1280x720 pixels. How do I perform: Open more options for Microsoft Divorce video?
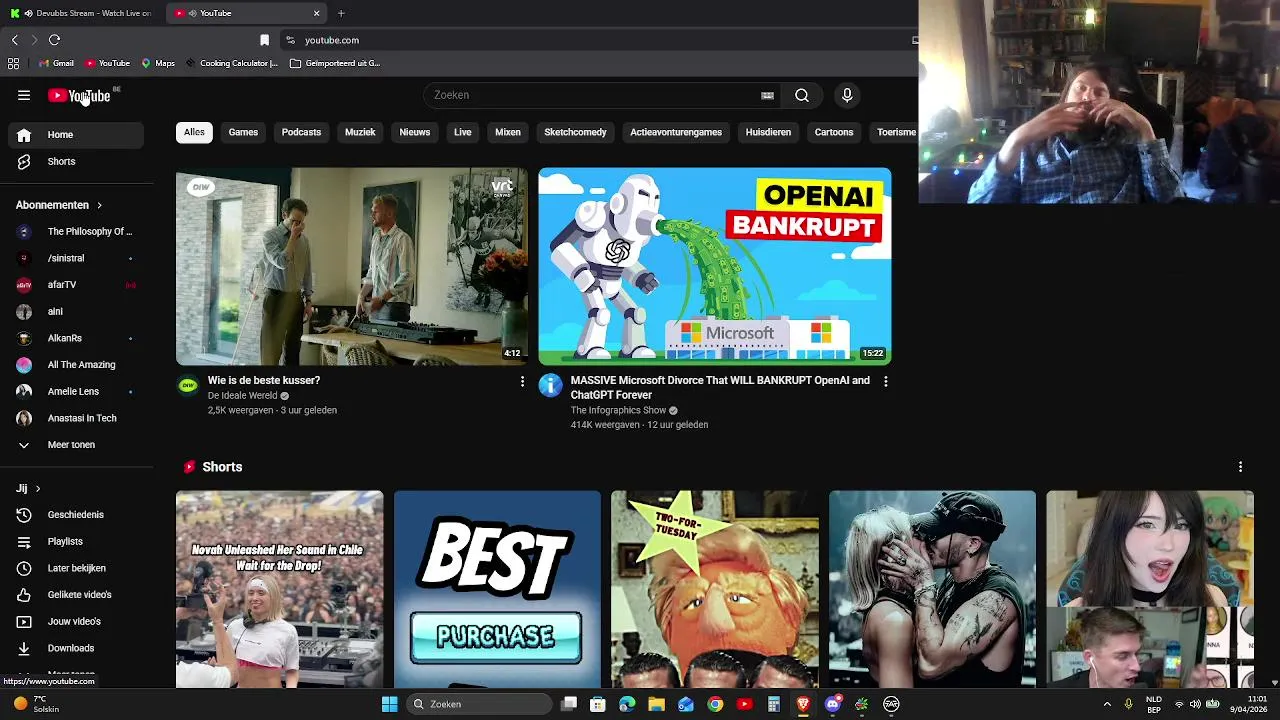[x=885, y=381]
